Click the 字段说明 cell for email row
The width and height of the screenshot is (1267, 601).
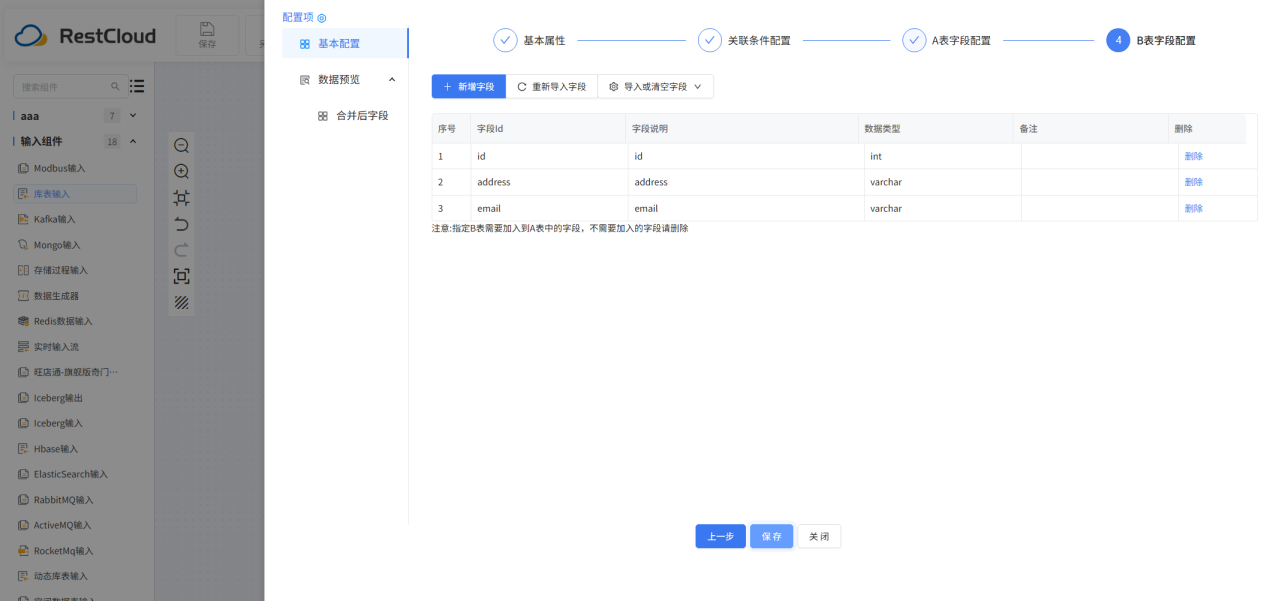746,208
